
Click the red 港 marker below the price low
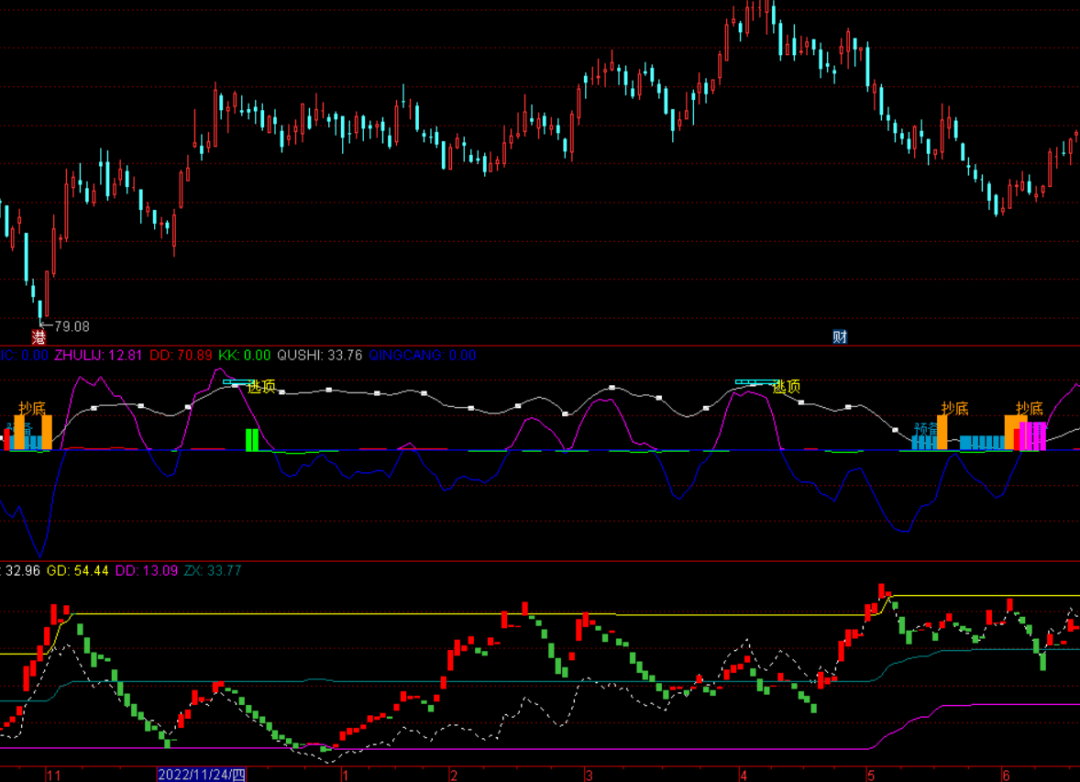click(x=39, y=337)
